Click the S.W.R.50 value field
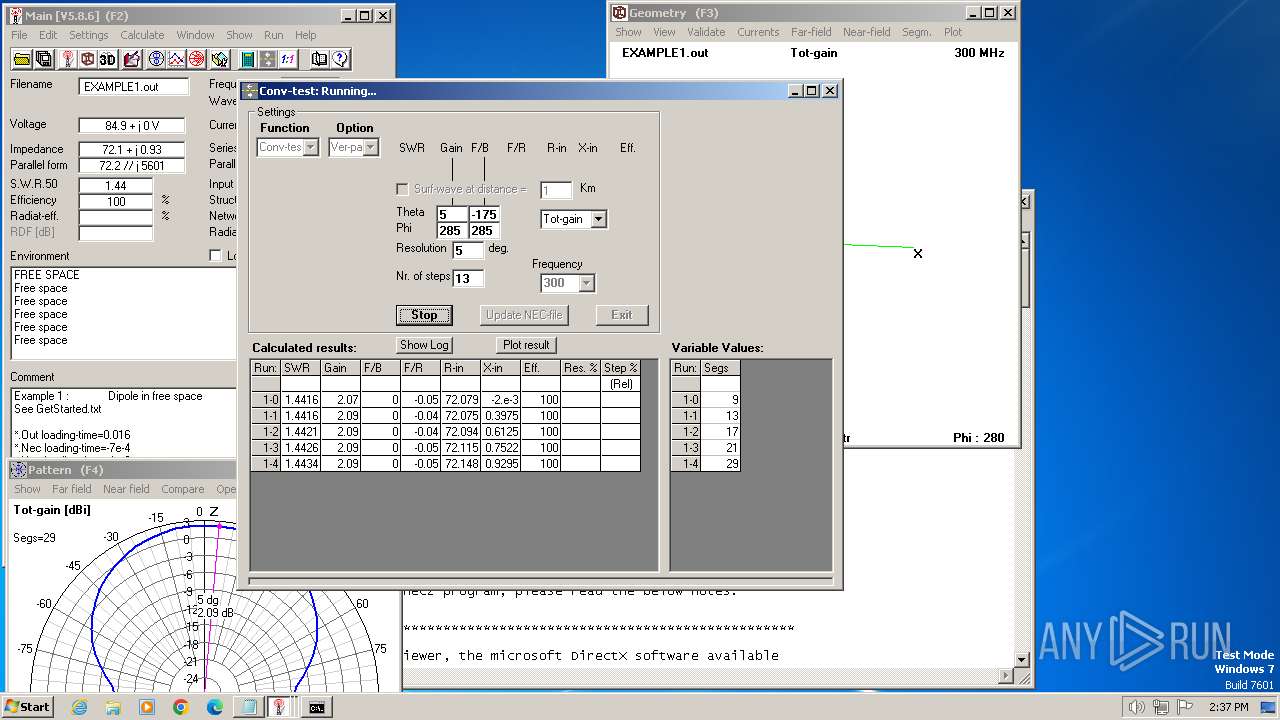The image size is (1280, 720). tap(115, 186)
